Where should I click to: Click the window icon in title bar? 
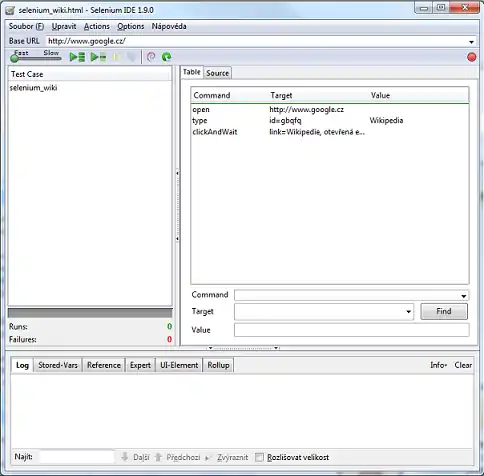point(11,10)
